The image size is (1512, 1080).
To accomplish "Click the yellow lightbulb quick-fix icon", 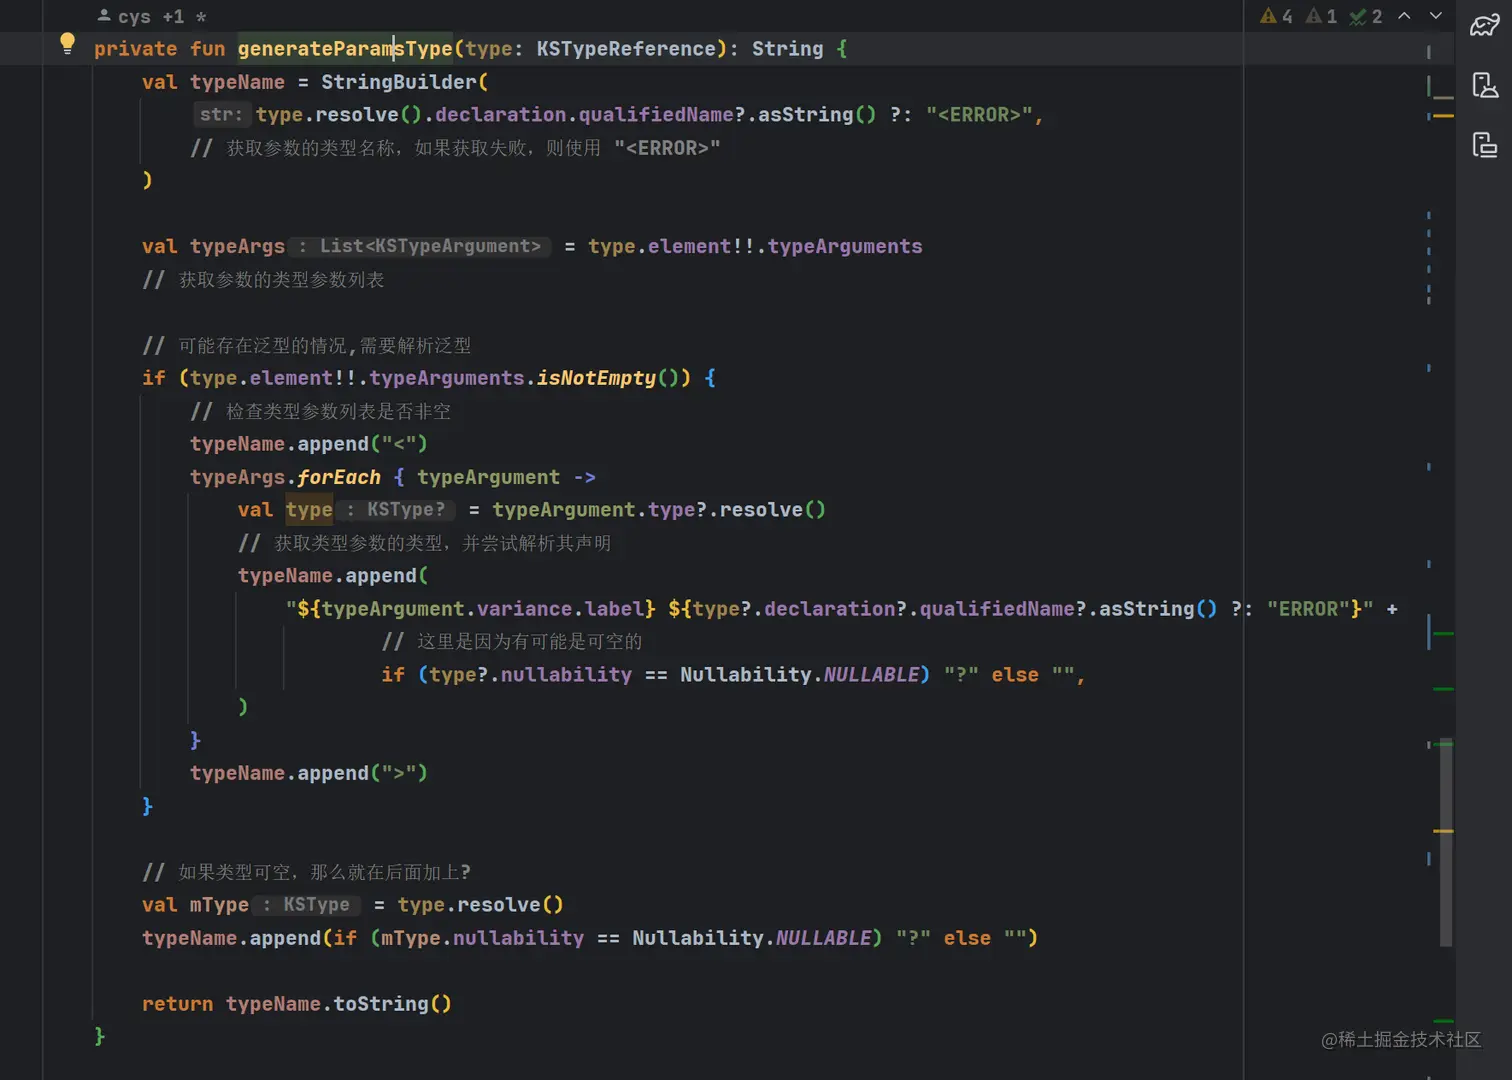I will coord(67,43).
